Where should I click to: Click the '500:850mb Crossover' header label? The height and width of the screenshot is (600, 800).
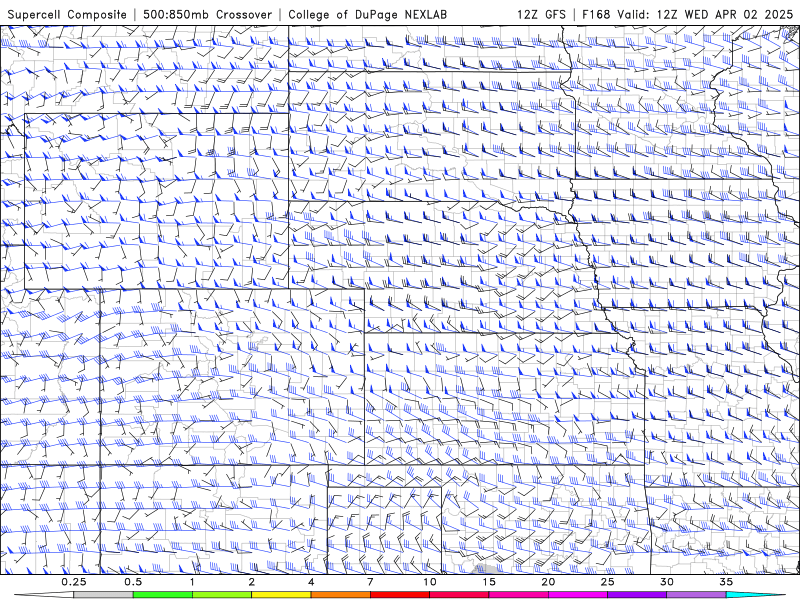click(208, 15)
